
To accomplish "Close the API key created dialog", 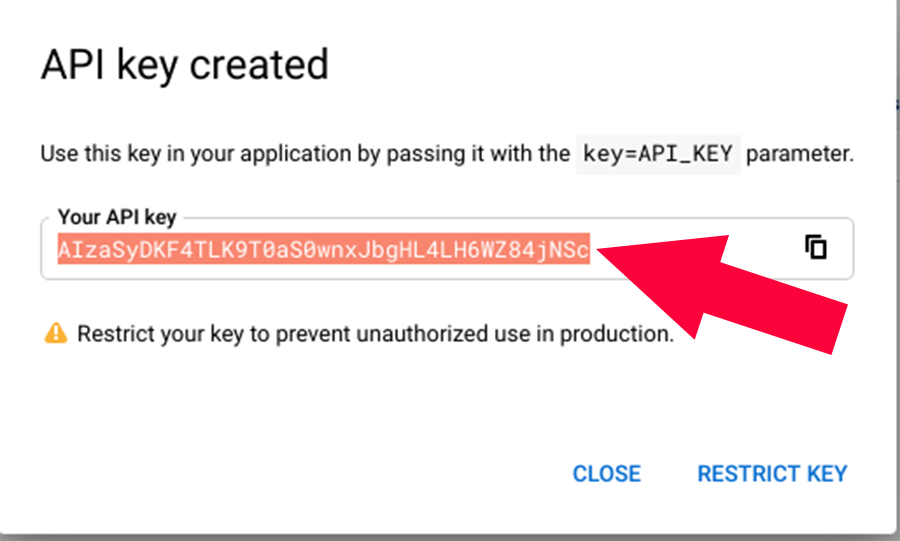I will [607, 473].
